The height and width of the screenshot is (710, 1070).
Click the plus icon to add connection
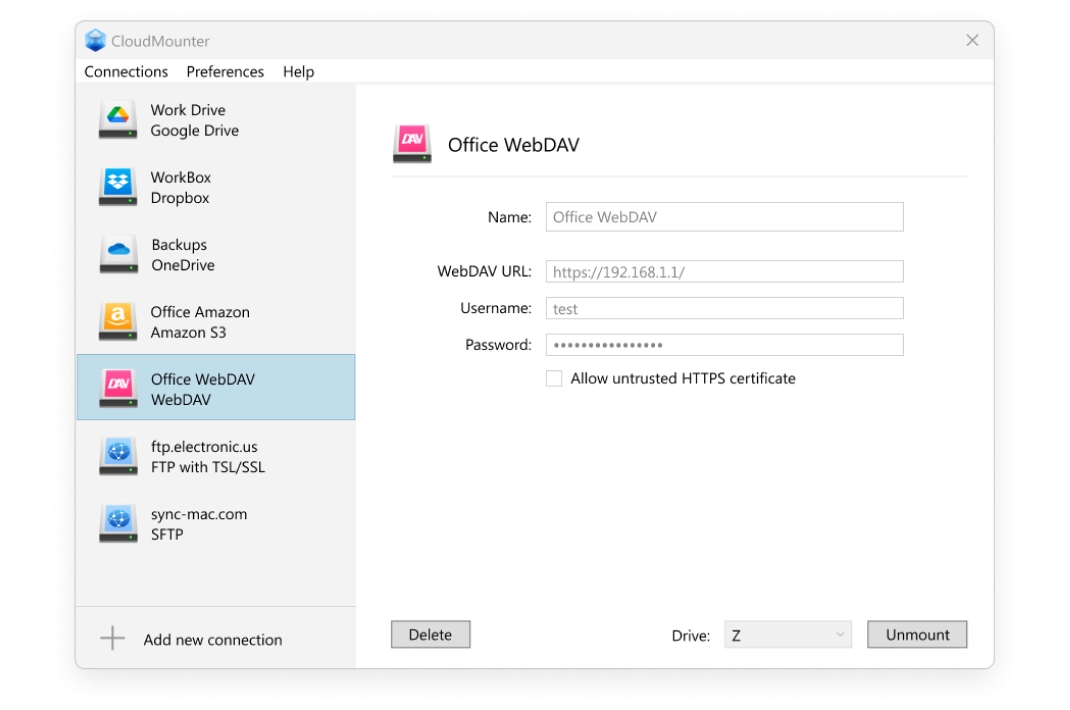click(x=113, y=639)
